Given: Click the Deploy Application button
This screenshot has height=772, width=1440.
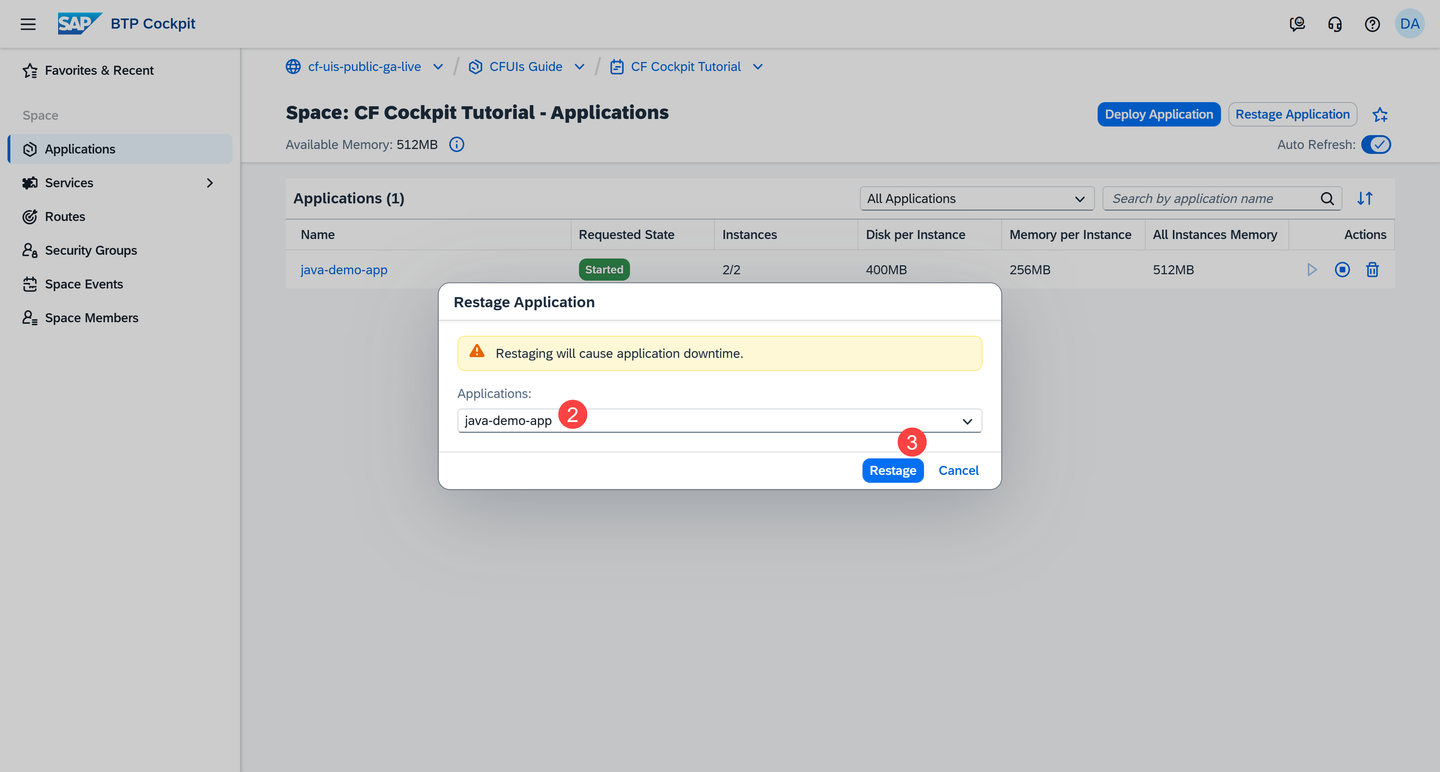Looking at the screenshot, I should 1159,114.
